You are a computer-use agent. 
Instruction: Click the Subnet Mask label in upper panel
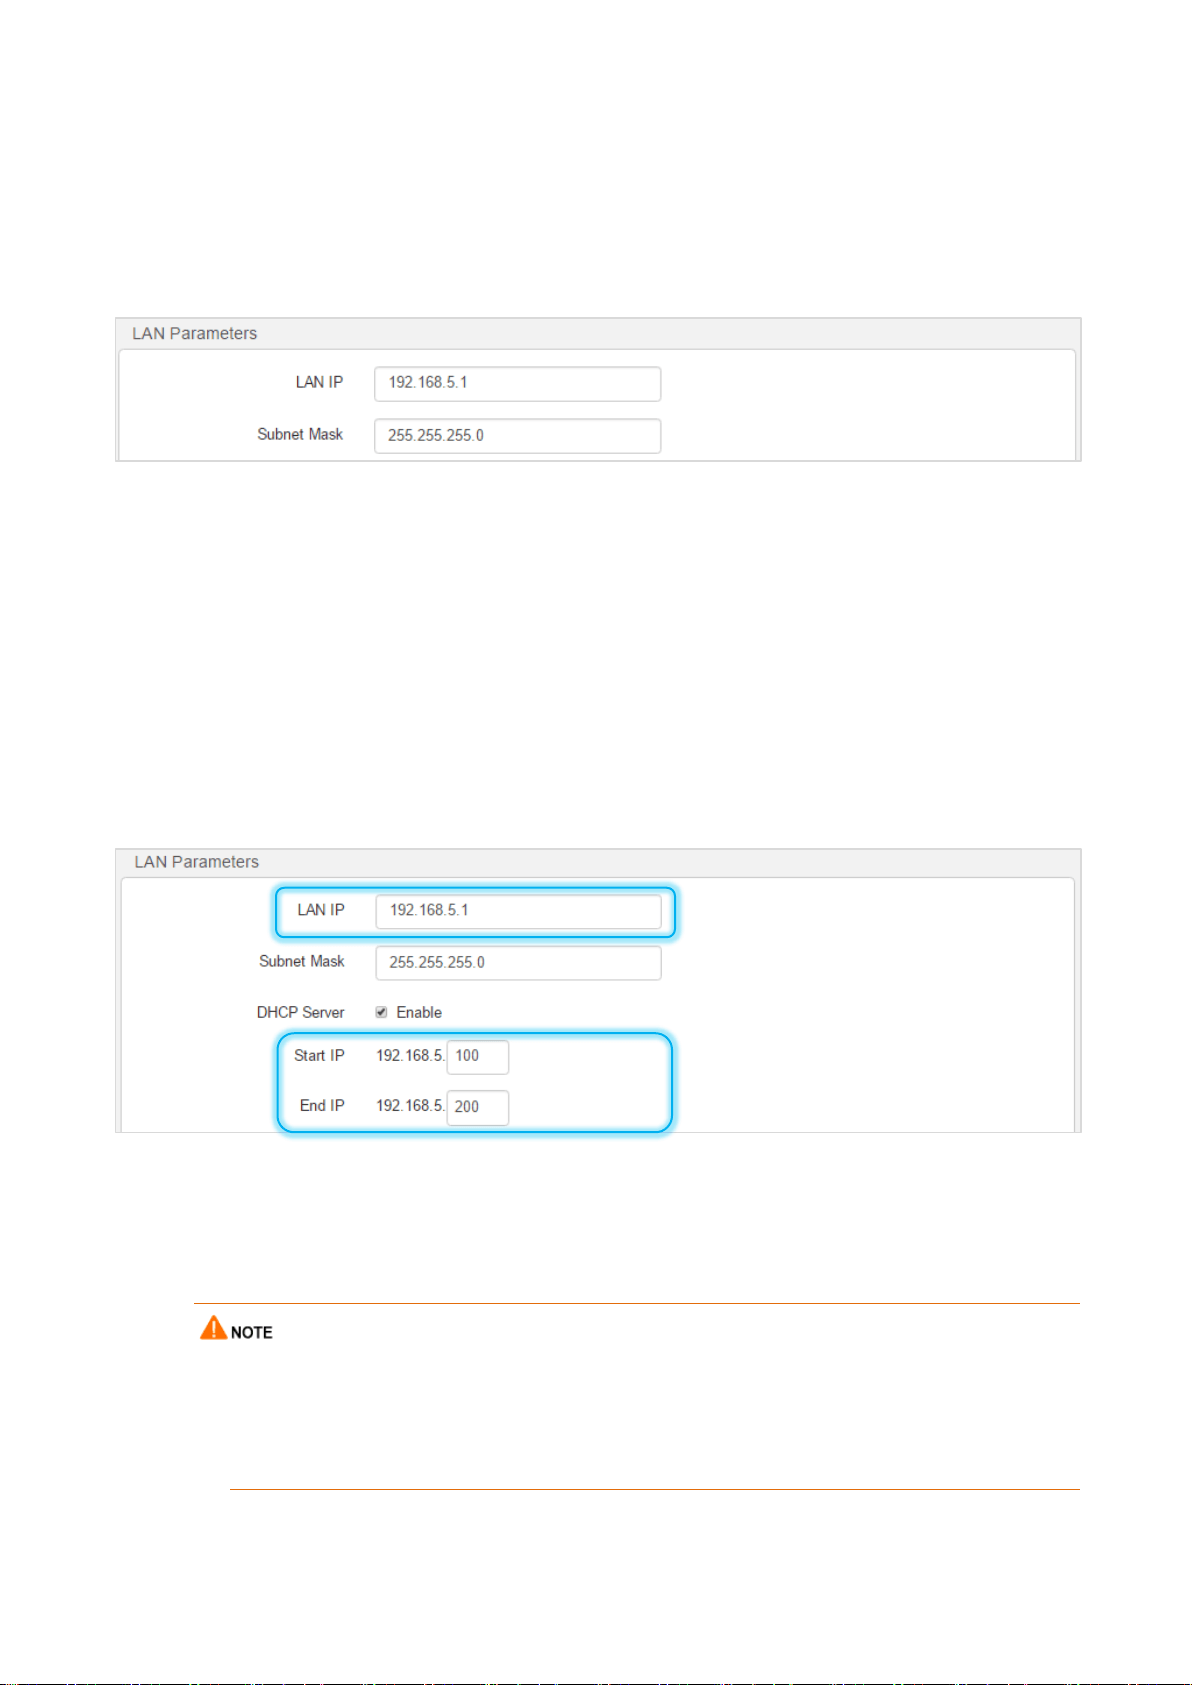tap(300, 434)
